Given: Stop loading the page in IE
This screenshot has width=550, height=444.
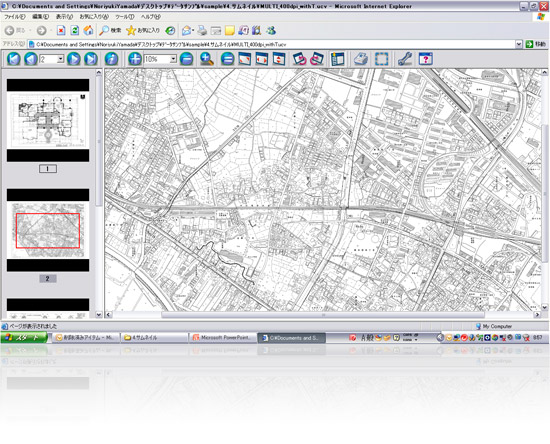Looking at the screenshot, I should pos(61,31).
